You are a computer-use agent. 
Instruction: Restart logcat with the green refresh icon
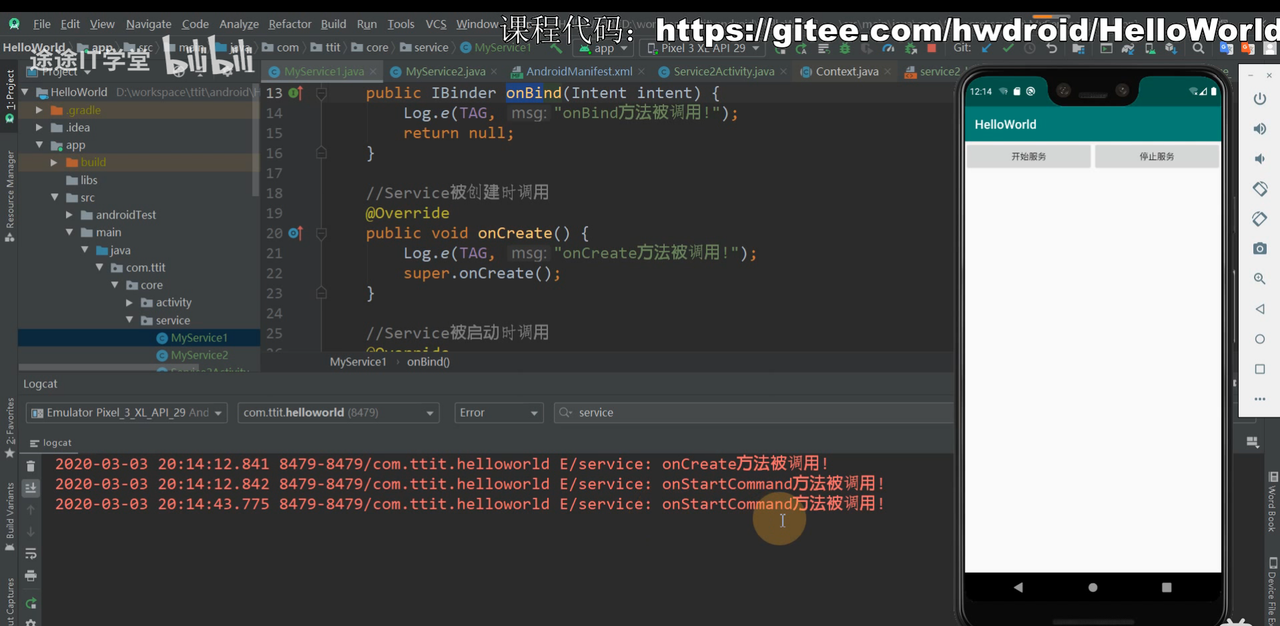coord(31,603)
